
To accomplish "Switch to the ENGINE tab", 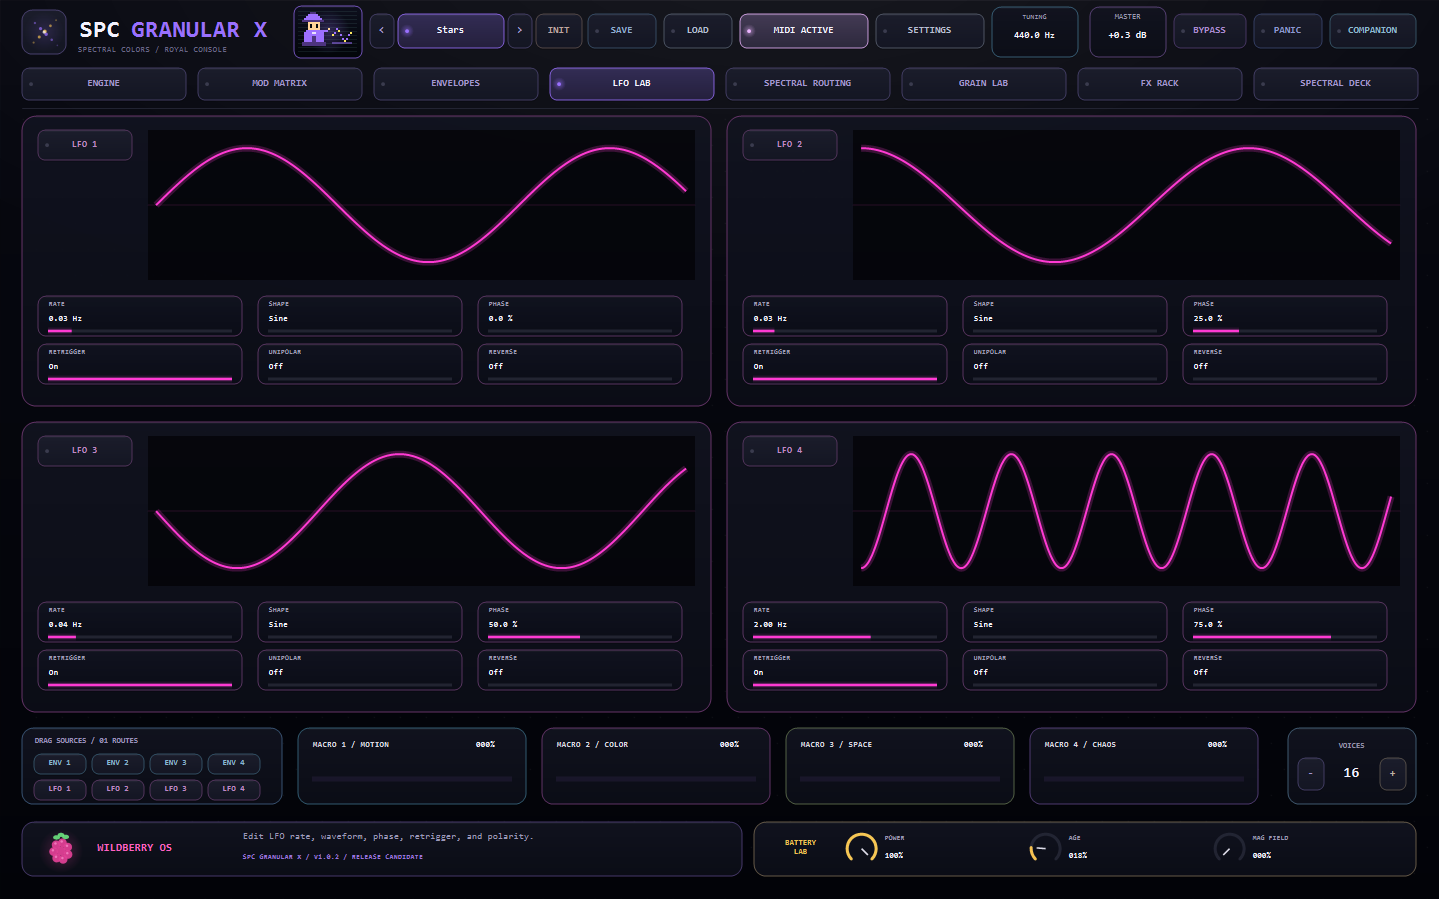I will point(104,84).
